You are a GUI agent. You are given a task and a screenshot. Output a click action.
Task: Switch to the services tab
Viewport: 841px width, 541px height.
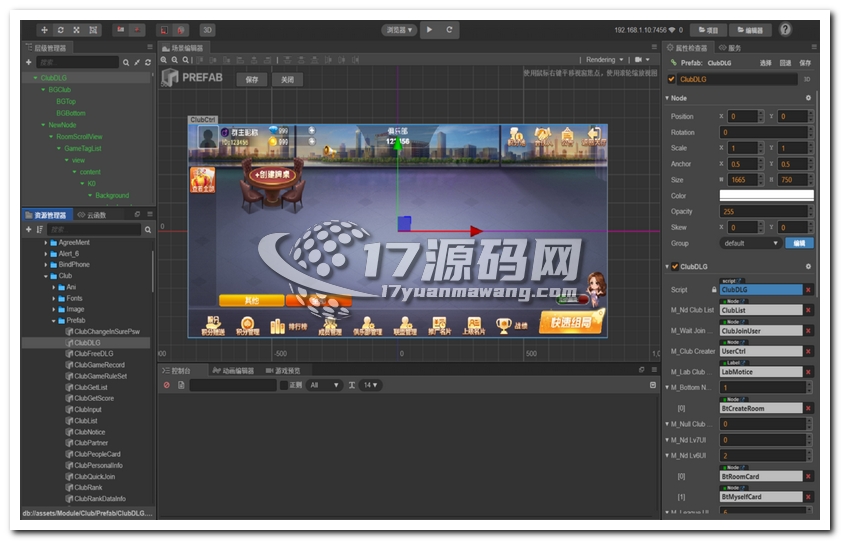(x=730, y=48)
